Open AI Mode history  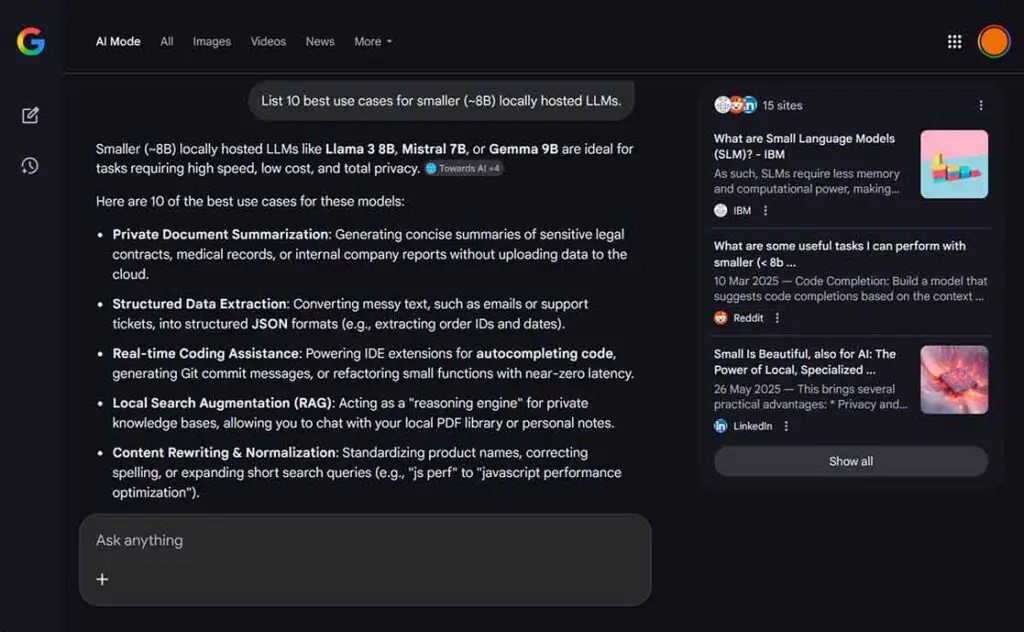click(x=30, y=165)
